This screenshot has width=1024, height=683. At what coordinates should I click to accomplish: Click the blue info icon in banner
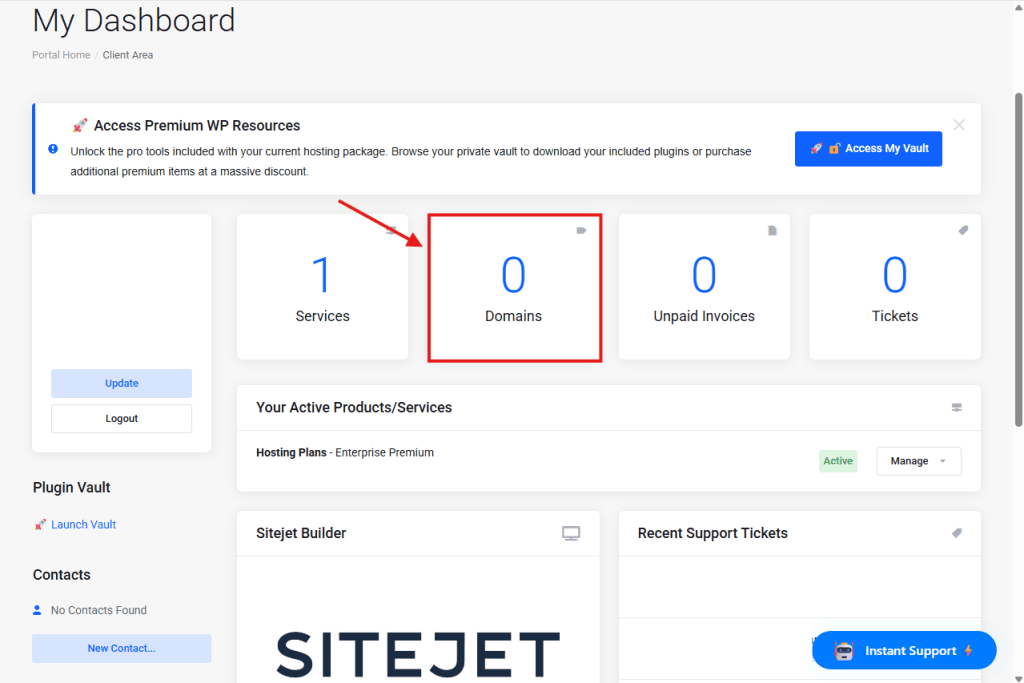(x=53, y=149)
